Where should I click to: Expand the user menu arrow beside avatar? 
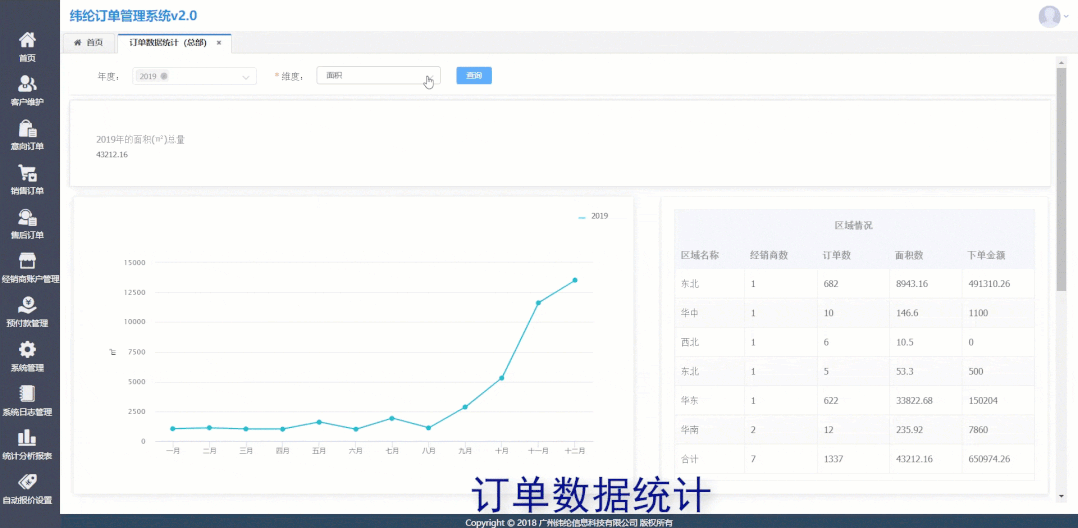1067,16
